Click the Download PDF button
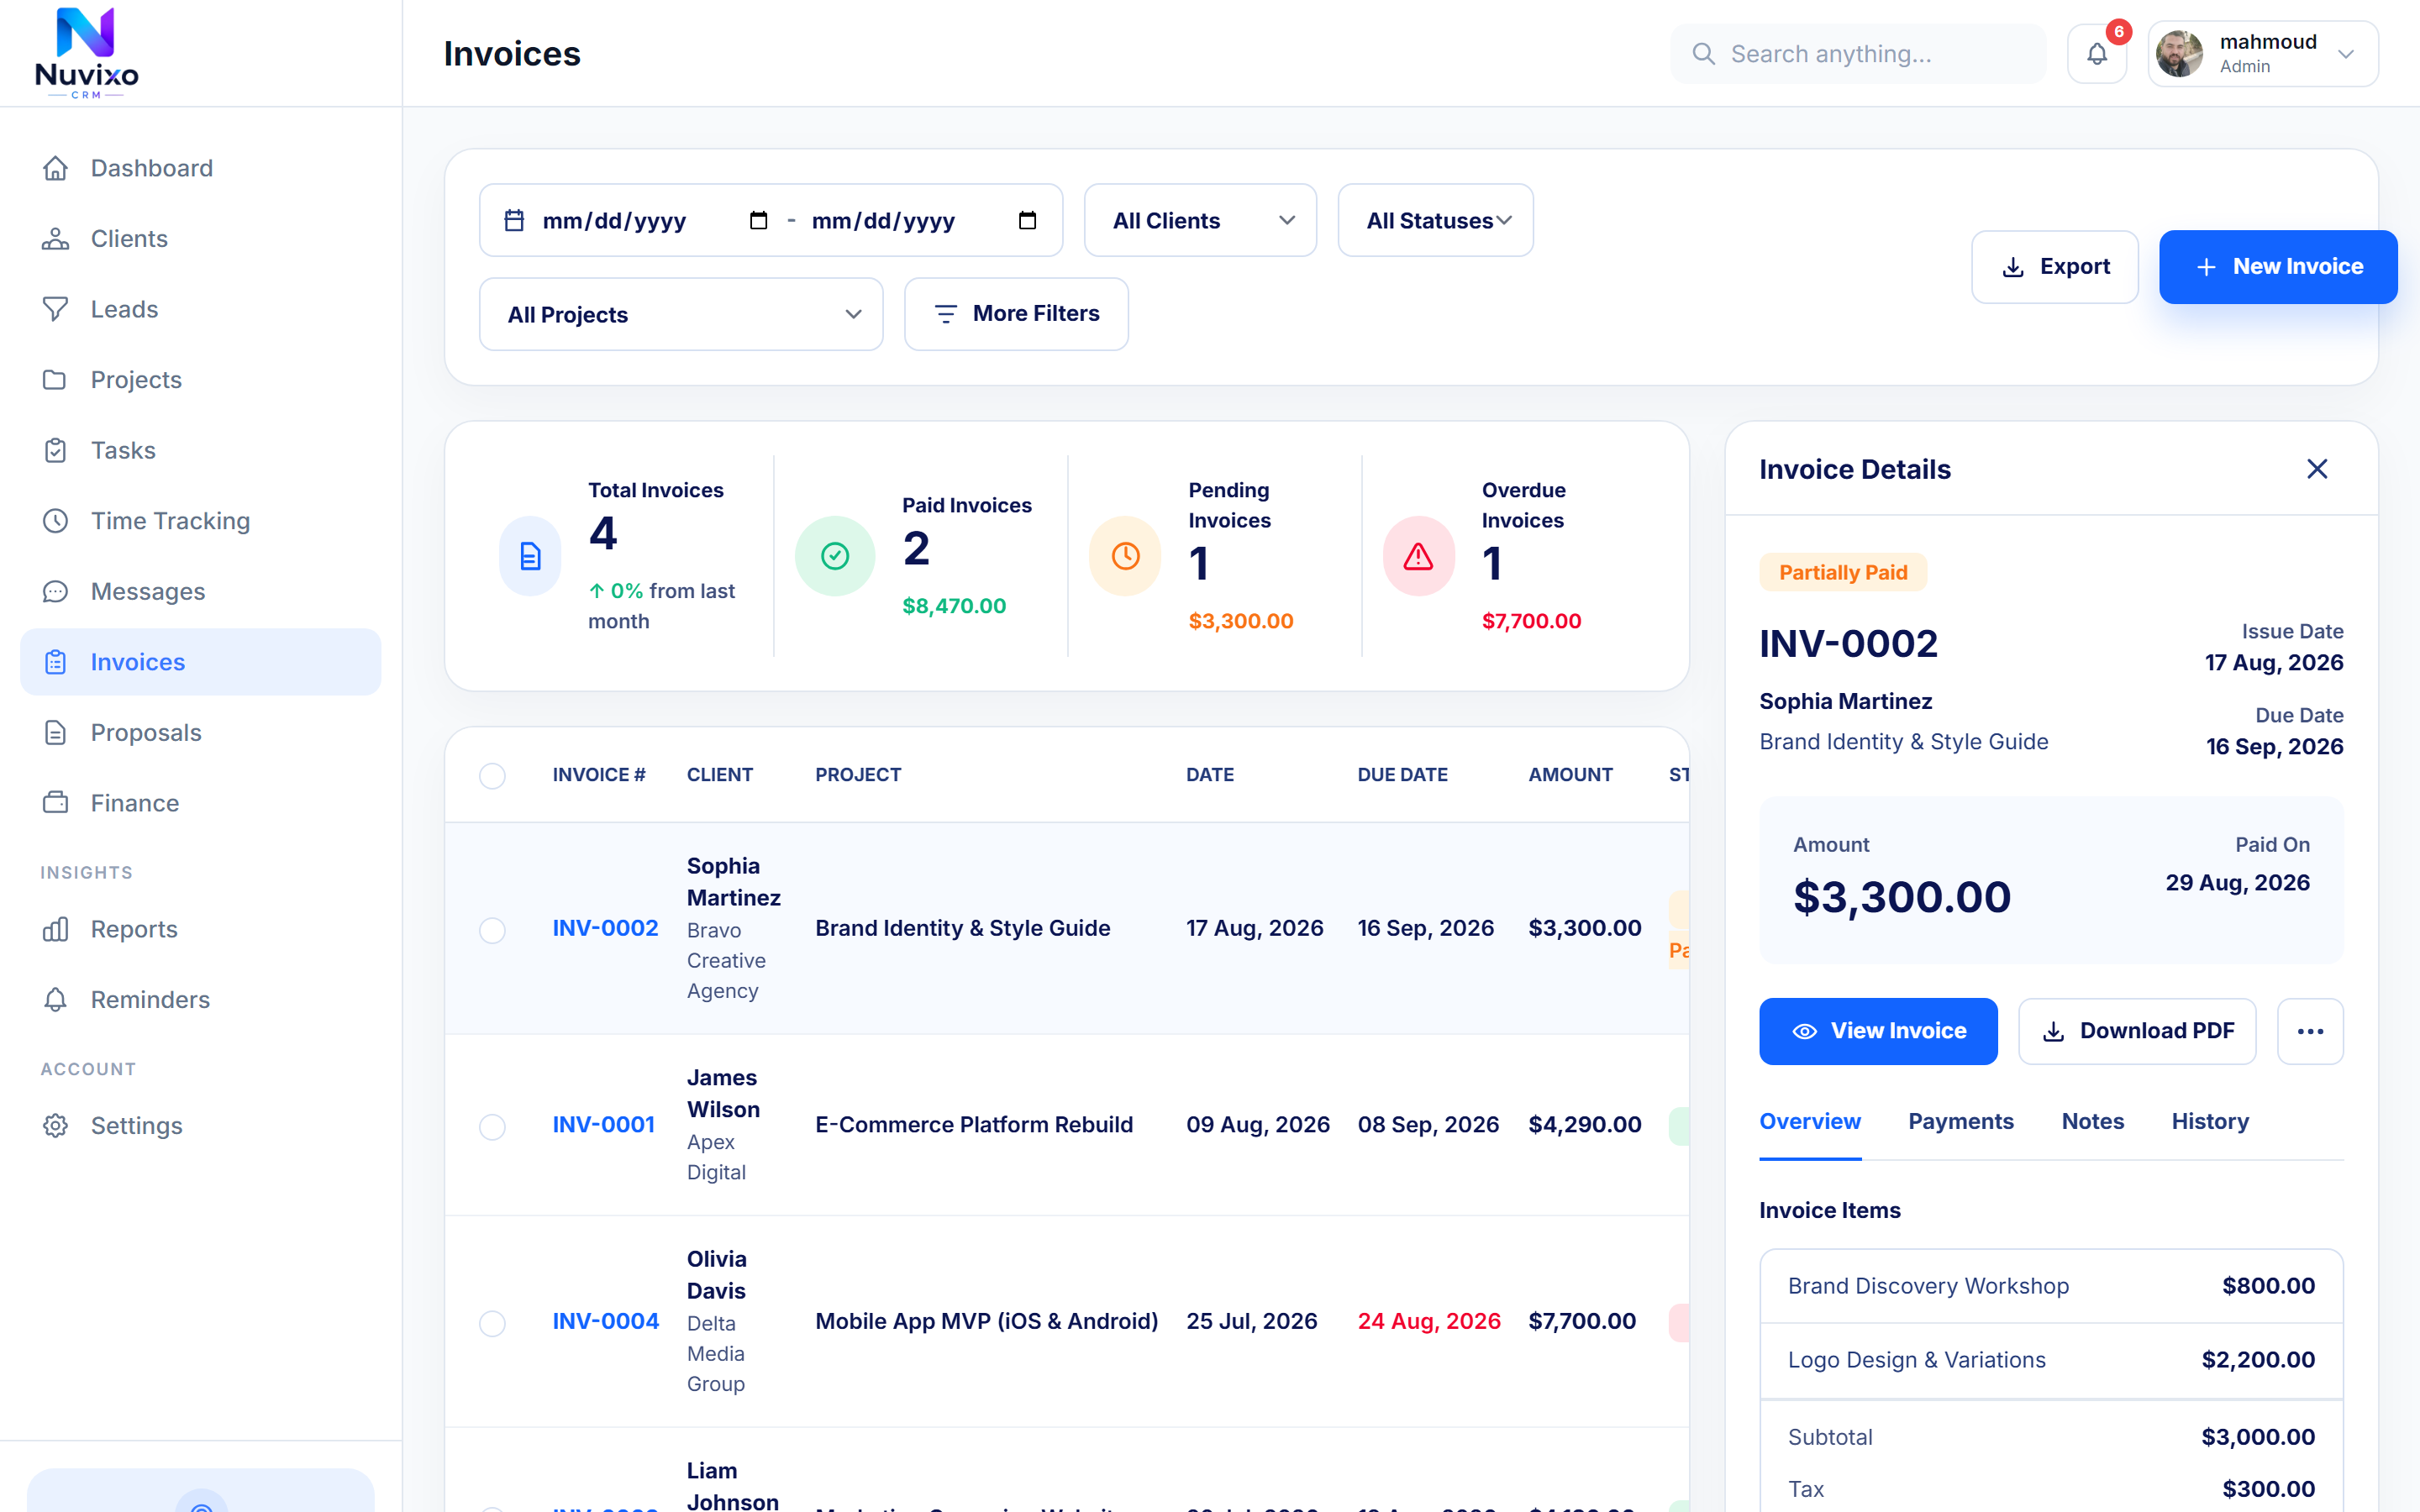This screenshot has height=1512, width=2420. click(x=2137, y=1031)
